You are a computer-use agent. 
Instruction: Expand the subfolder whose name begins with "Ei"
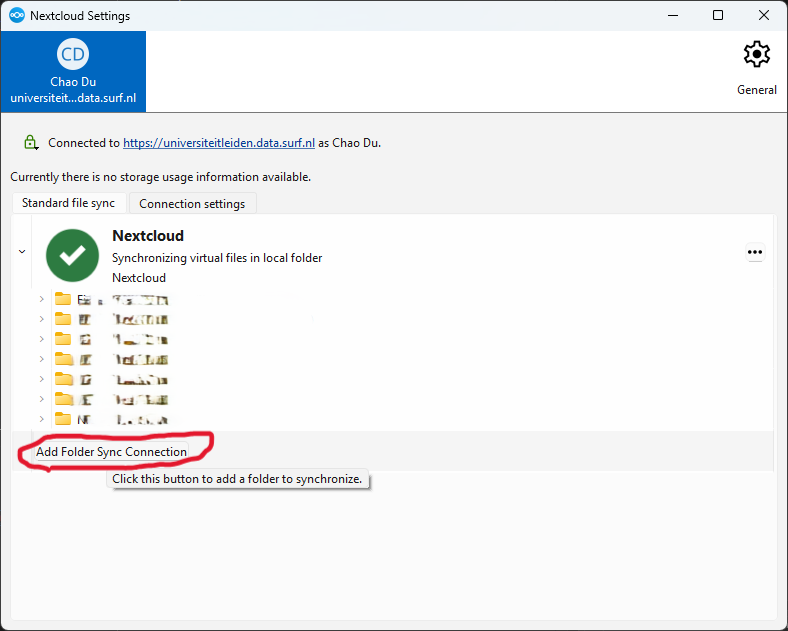(42, 299)
